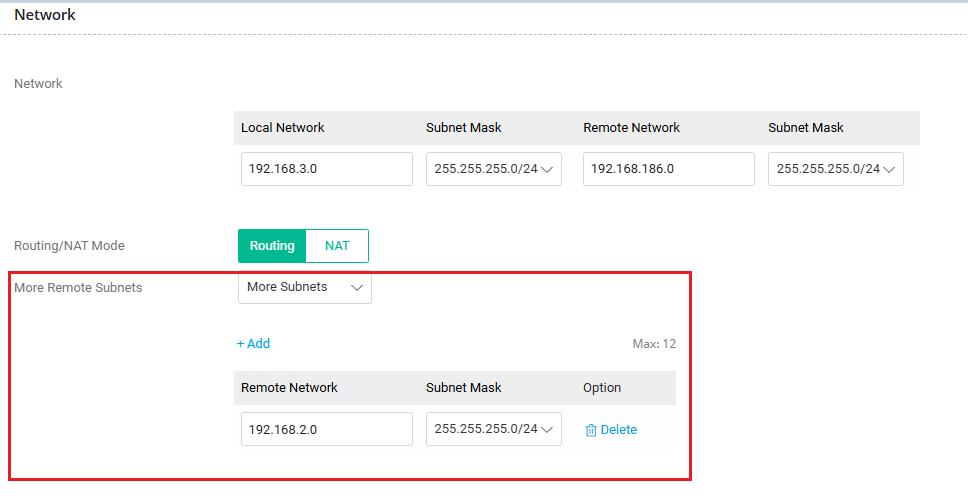This screenshot has height=501, width=968.
Task: Click the Option column header
Action: click(602, 388)
